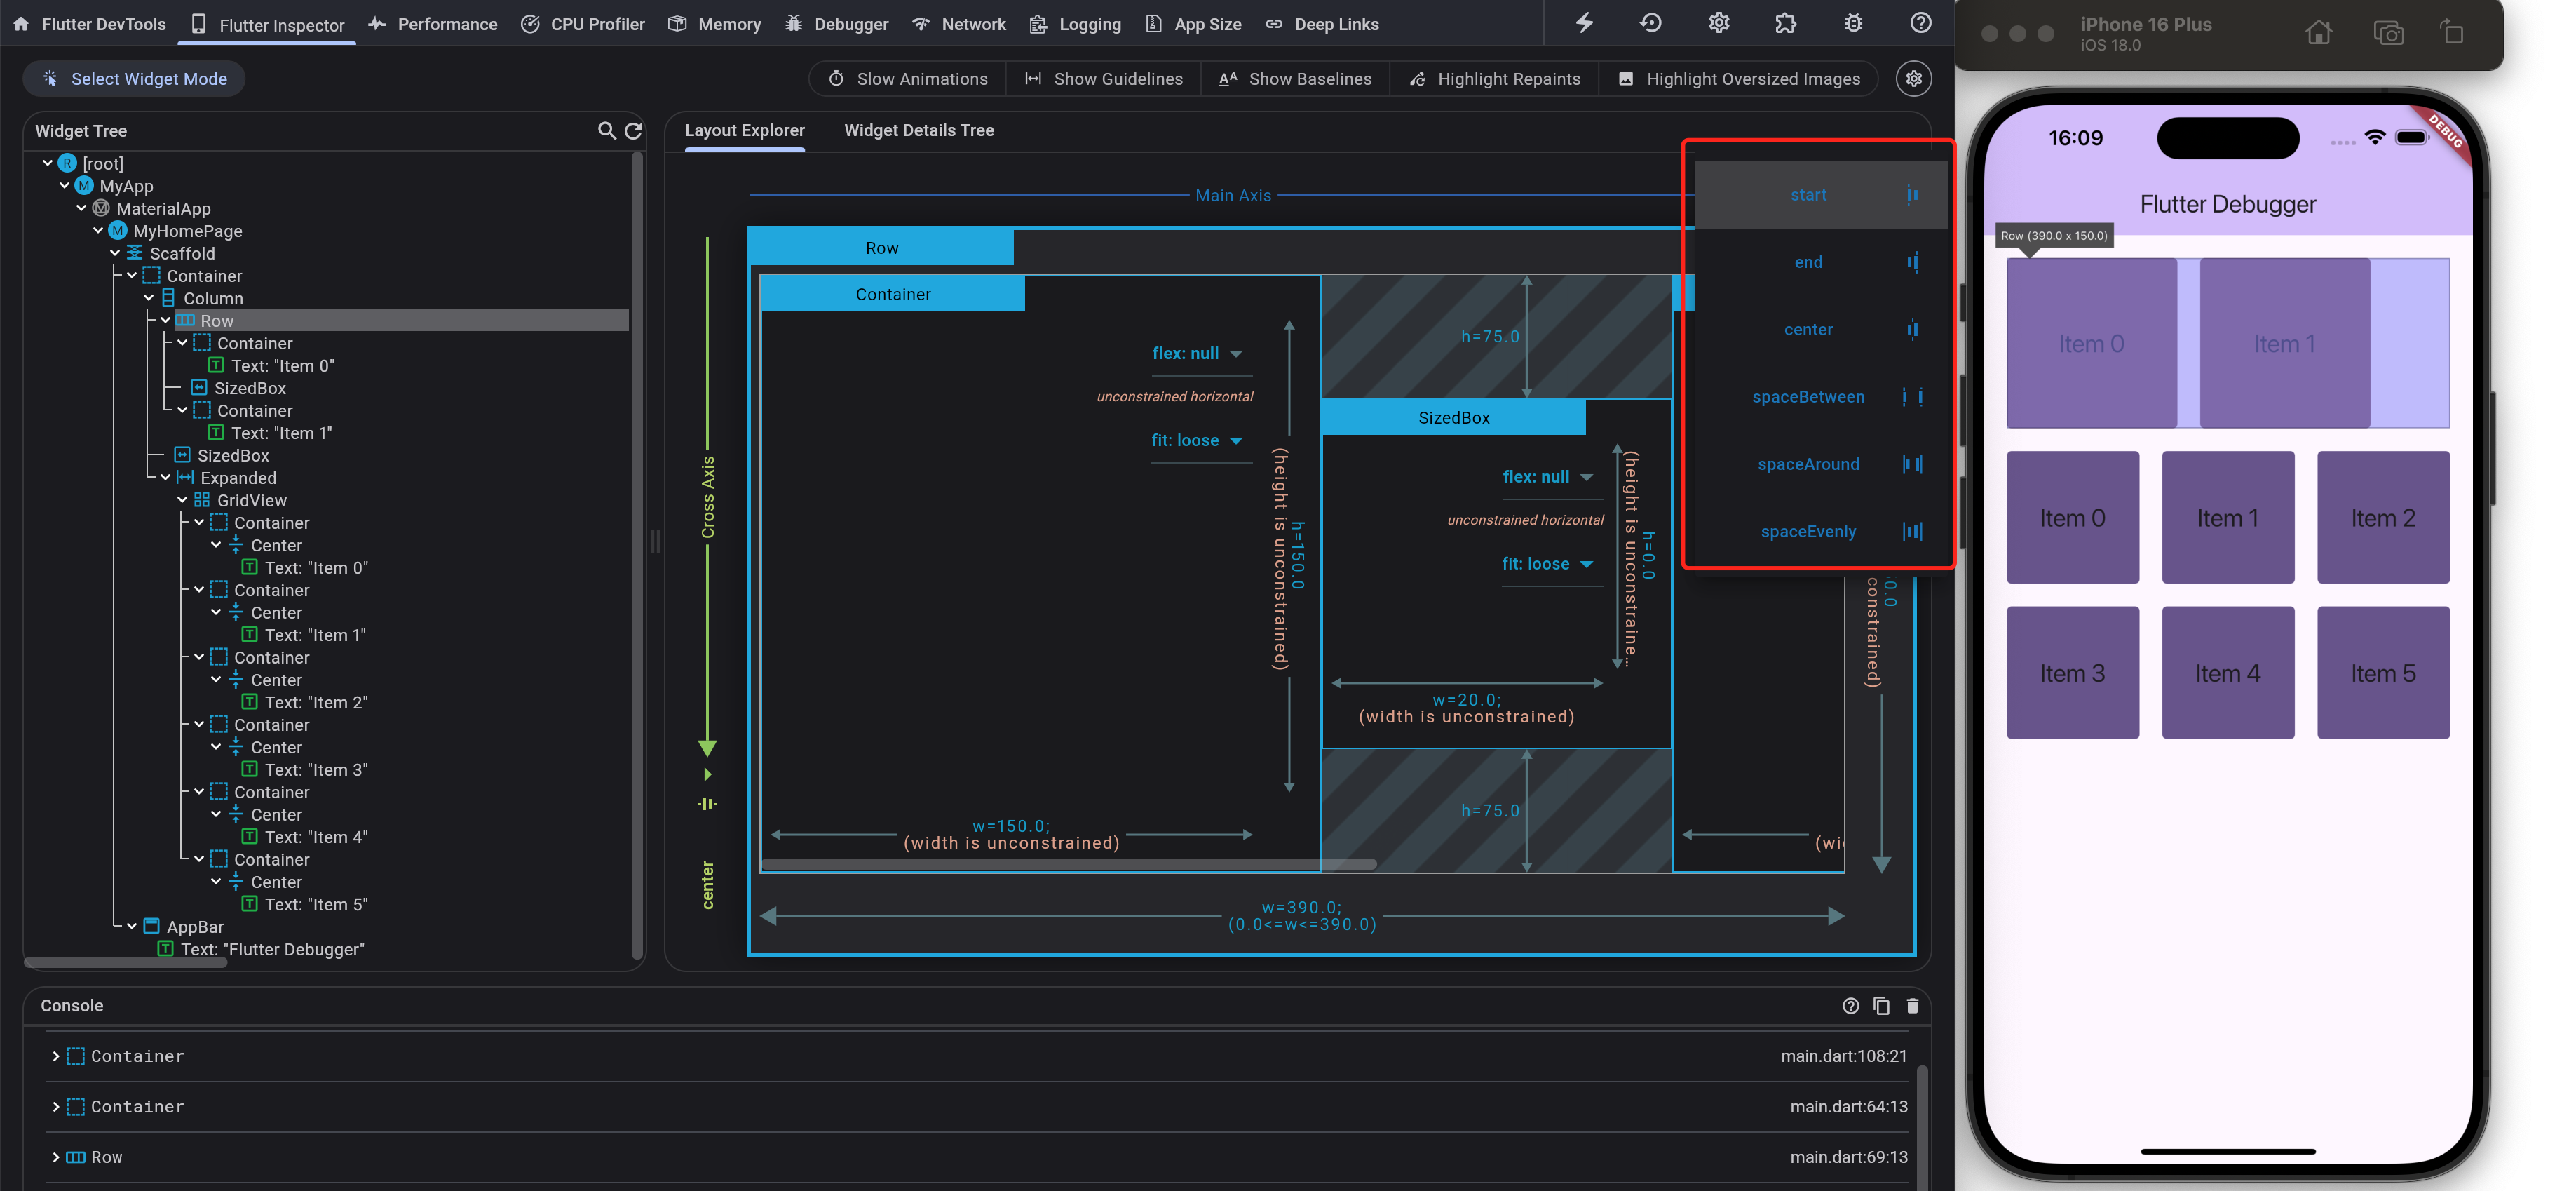Click the AppBar widget icon in tree
Screen dimensions: 2576x1191
click(x=151, y=926)
